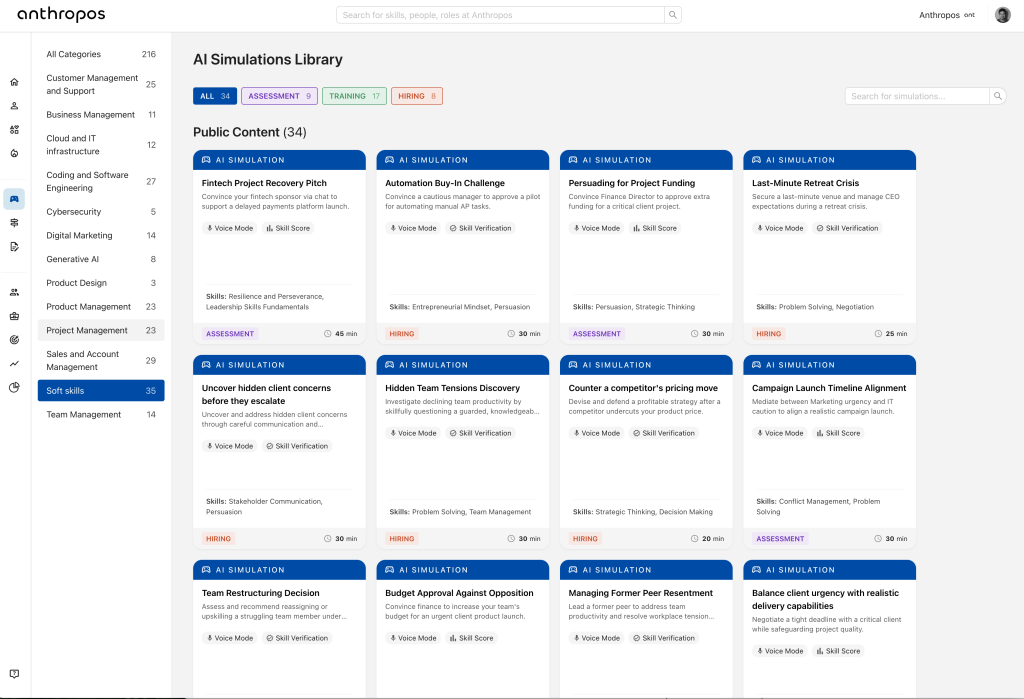Filter by HIRING tab
The image size is (1024, 699).
(x=417, y=96)
